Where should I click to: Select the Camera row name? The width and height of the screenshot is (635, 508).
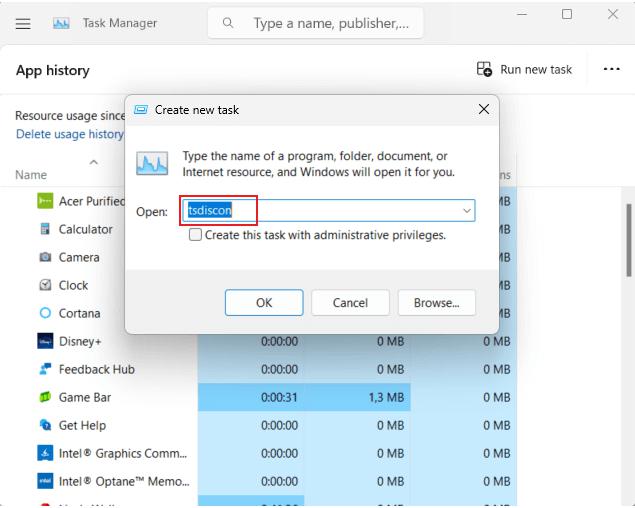[x=79, y=257]
